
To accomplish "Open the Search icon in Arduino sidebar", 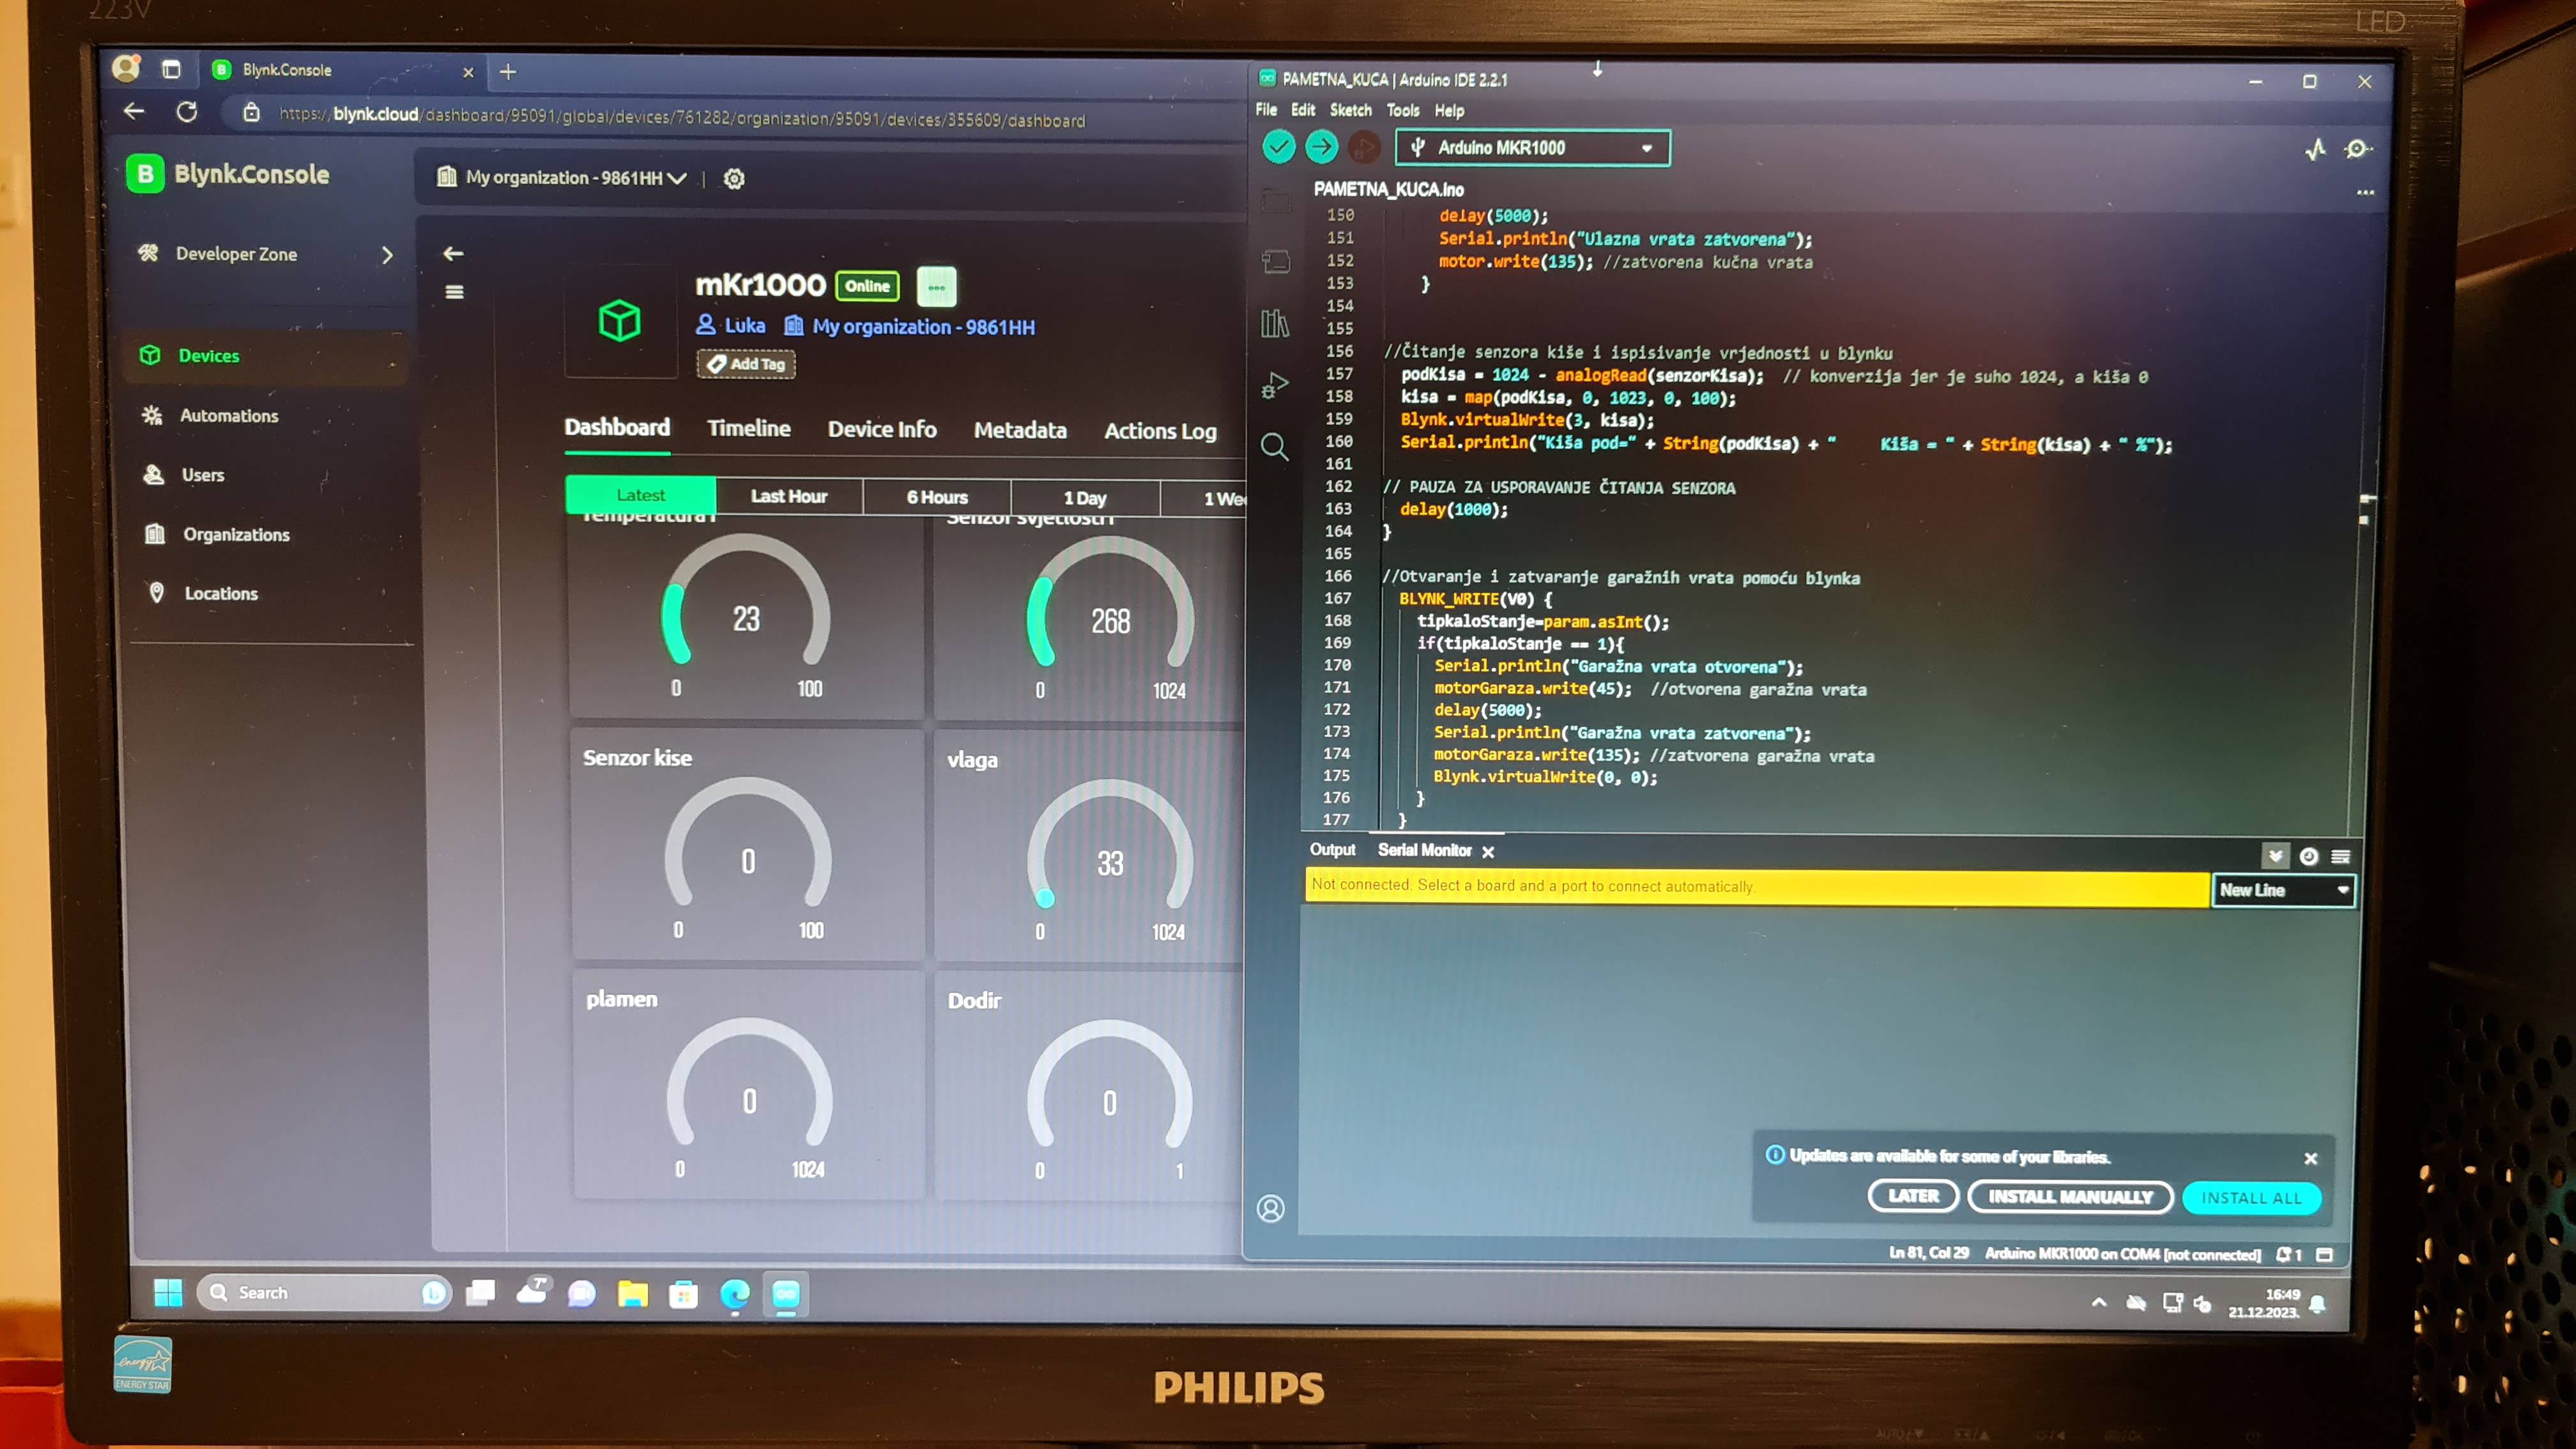I will (x=1274, y=446).
